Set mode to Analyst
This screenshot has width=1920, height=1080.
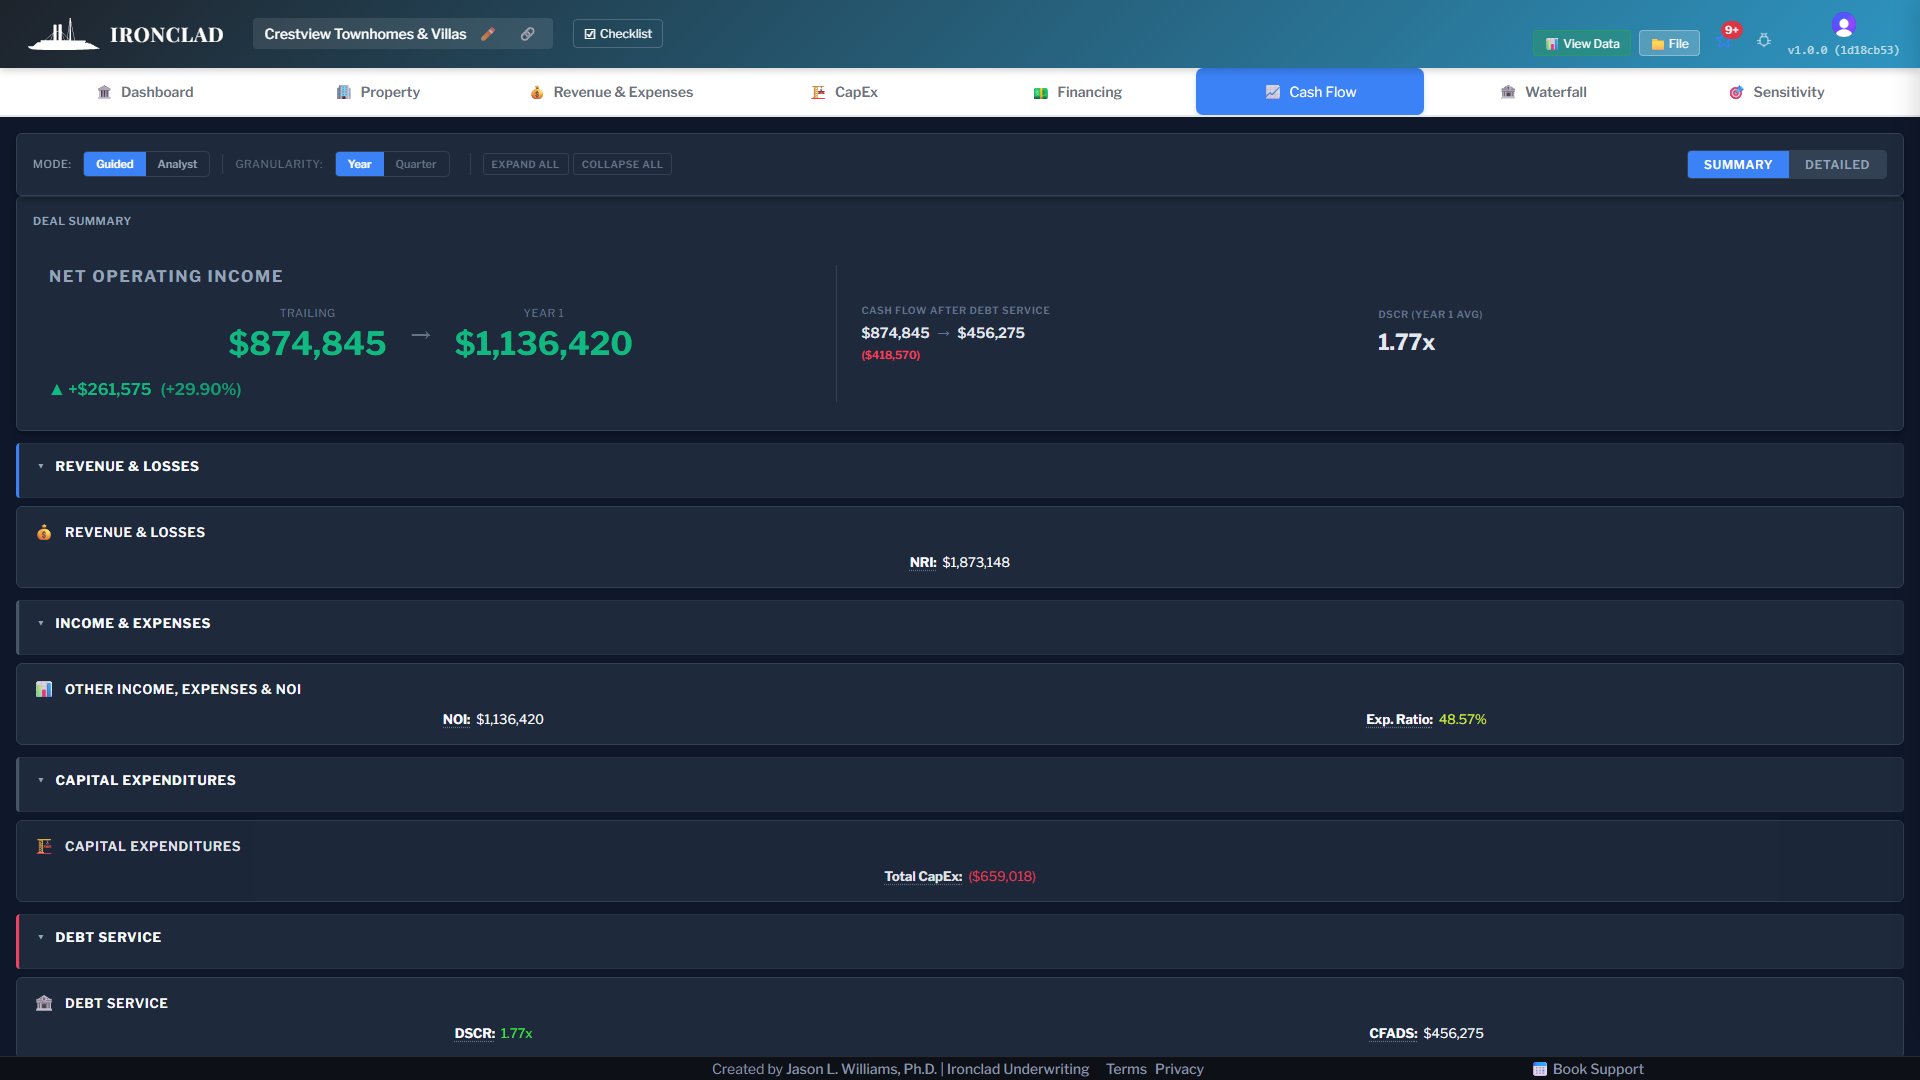tap(177, 164)
